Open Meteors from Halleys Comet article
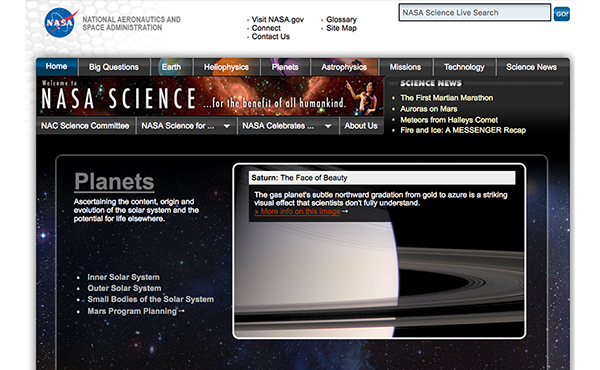Image resolution: width=600 pixels, height=370 pixels. [449, 120]
